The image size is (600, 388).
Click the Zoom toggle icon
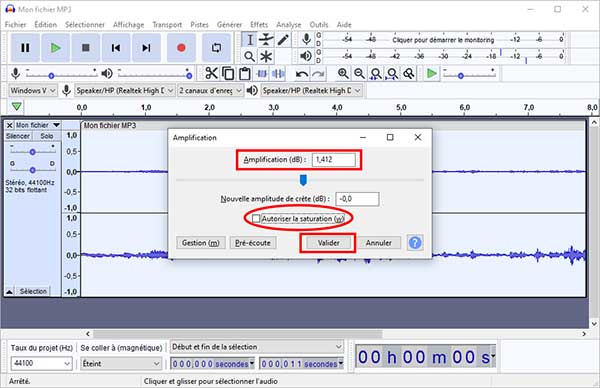tap(409, 73)
